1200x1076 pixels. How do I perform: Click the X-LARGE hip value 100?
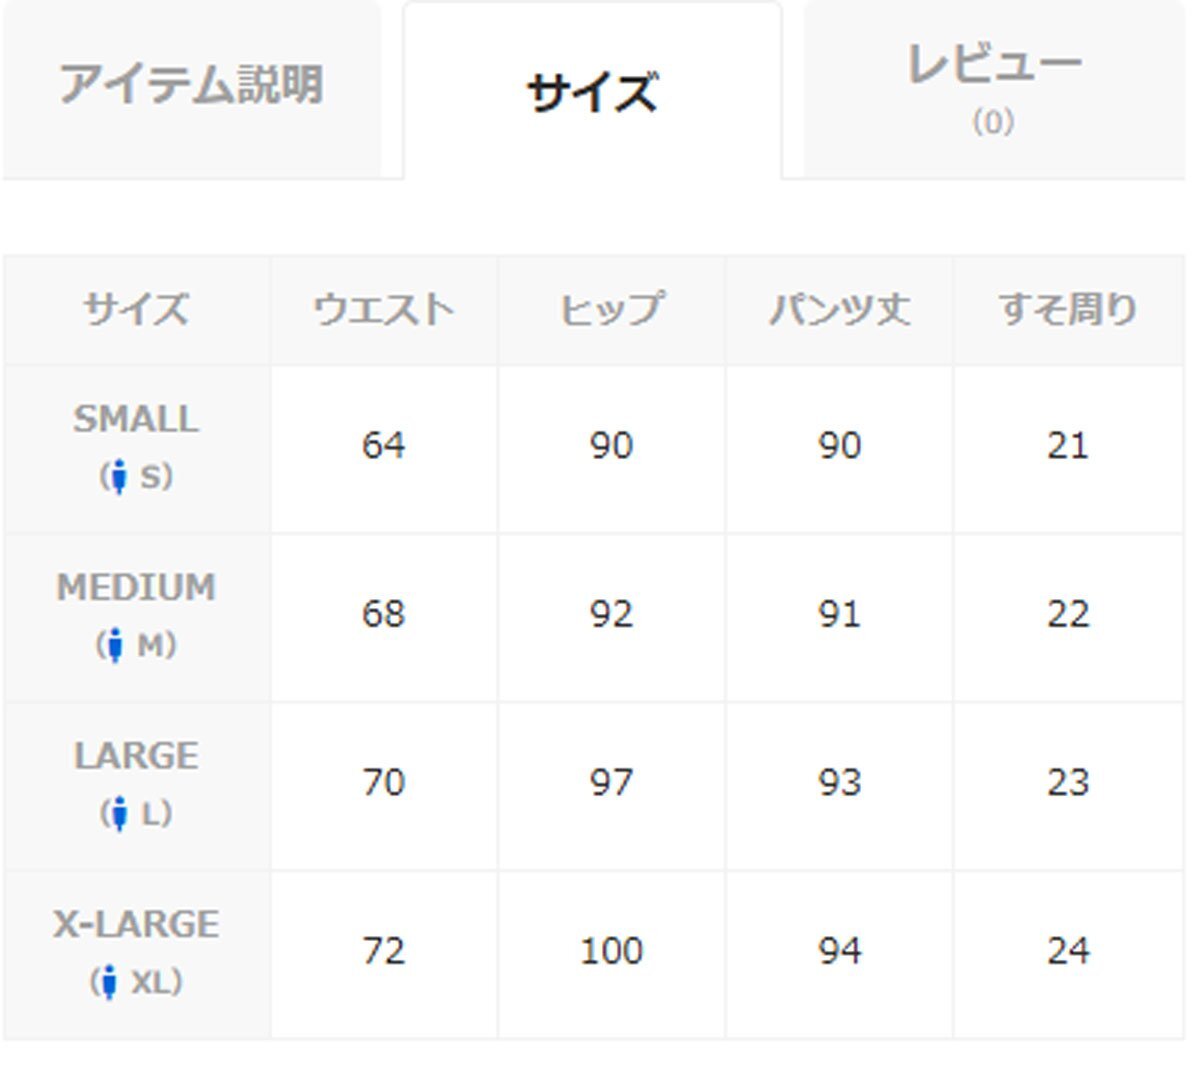click(611, 951)
